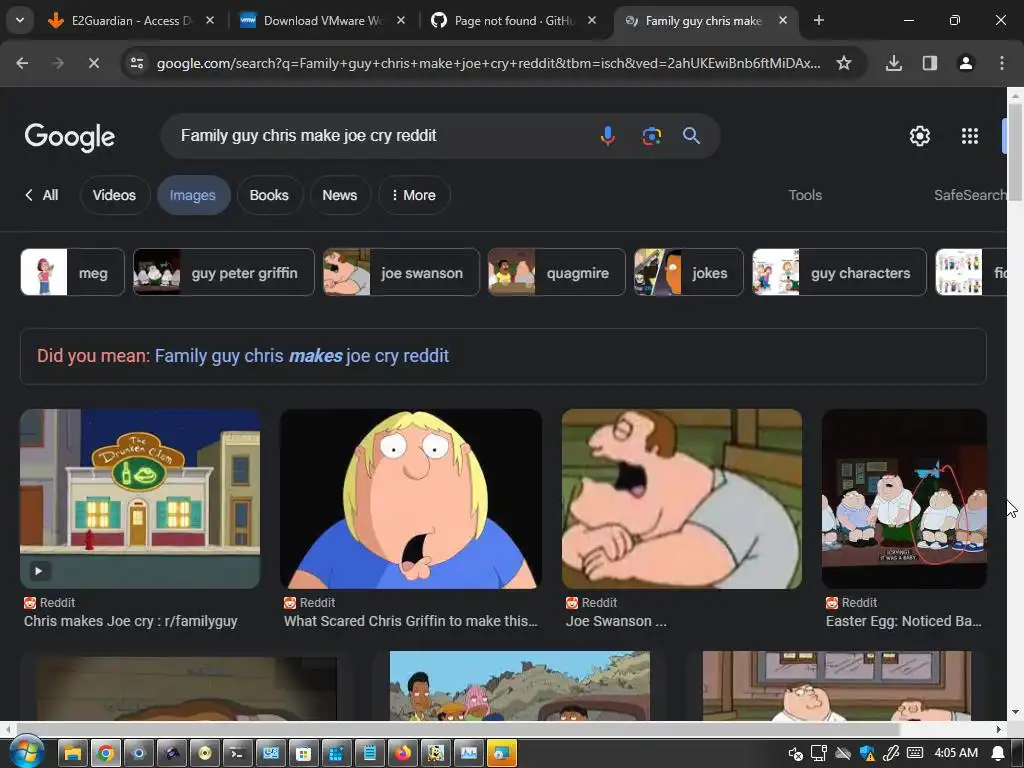Select the Books filter
Screen dimensions: 1024x768
coord(268,195)
